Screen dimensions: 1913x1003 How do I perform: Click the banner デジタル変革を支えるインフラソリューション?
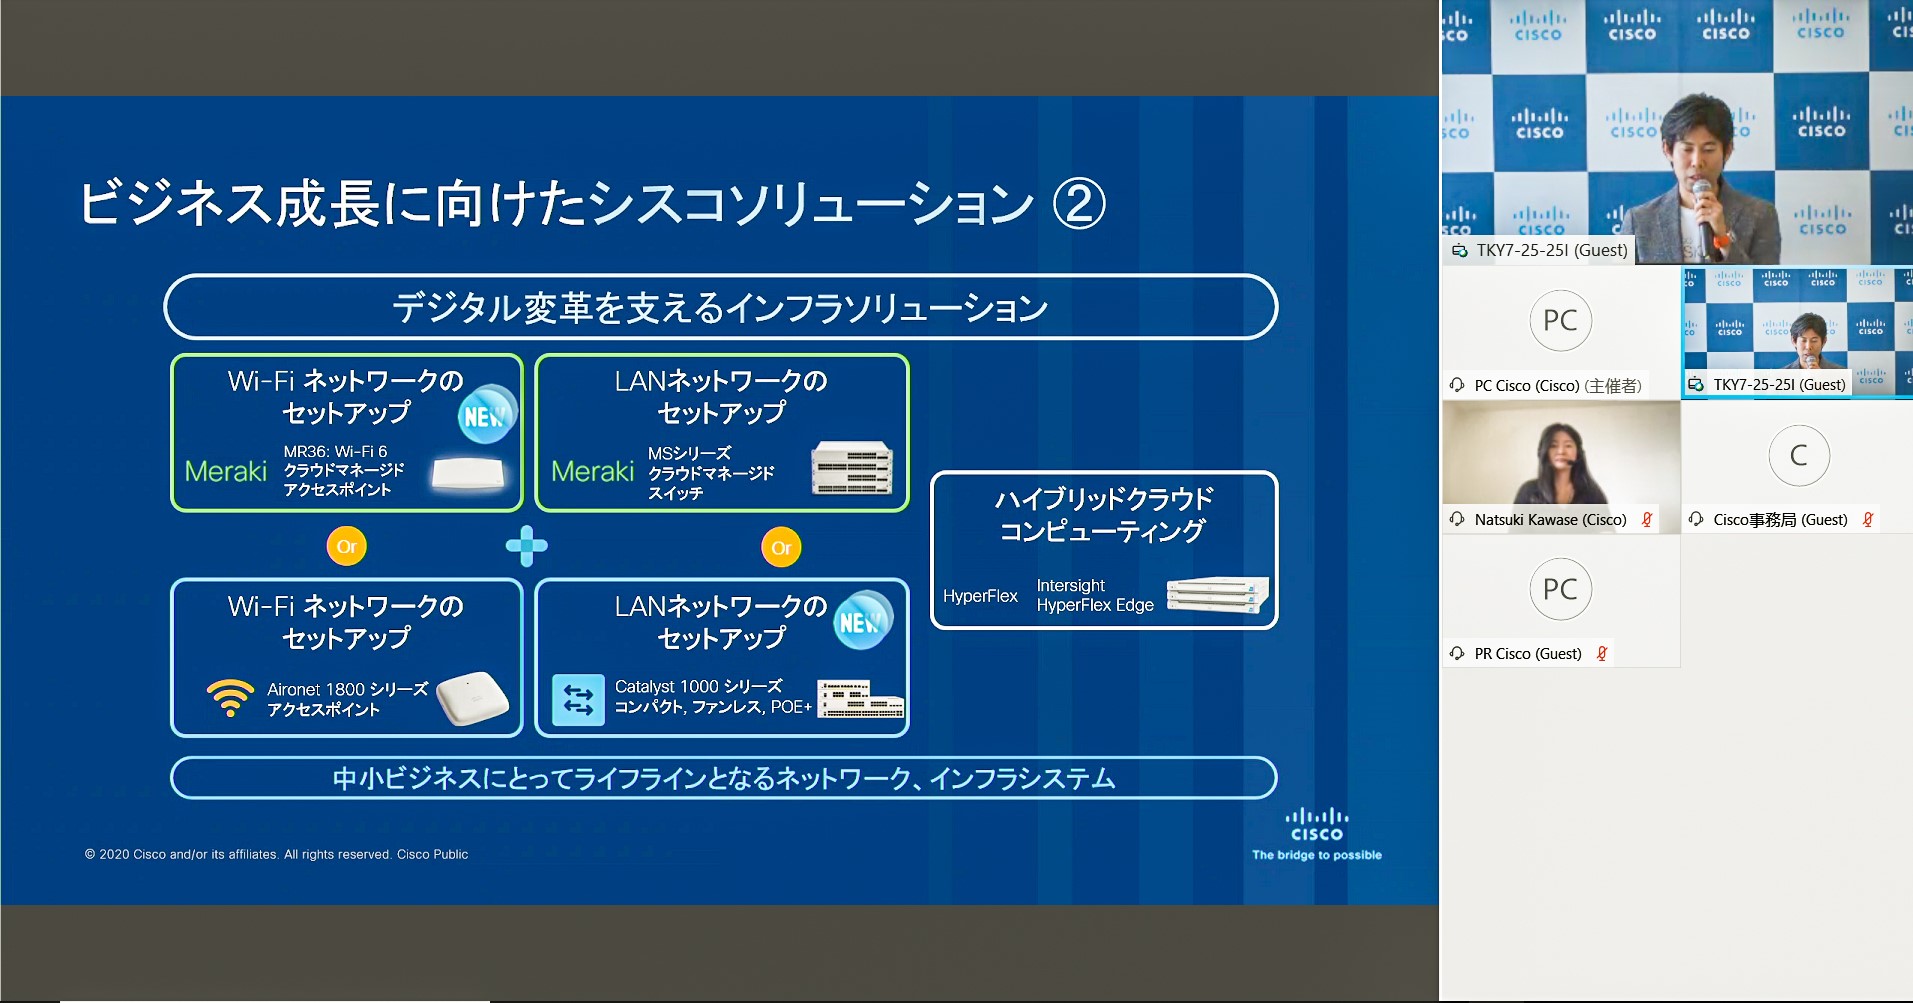(720, 308)
